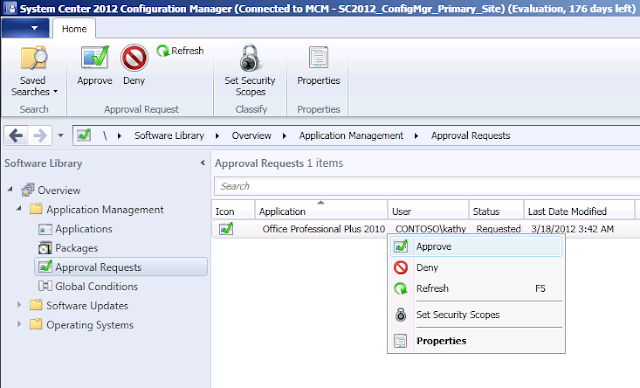Click the request row's approval icon
Viewport: 640px width, 388px height.
point(226,228)
